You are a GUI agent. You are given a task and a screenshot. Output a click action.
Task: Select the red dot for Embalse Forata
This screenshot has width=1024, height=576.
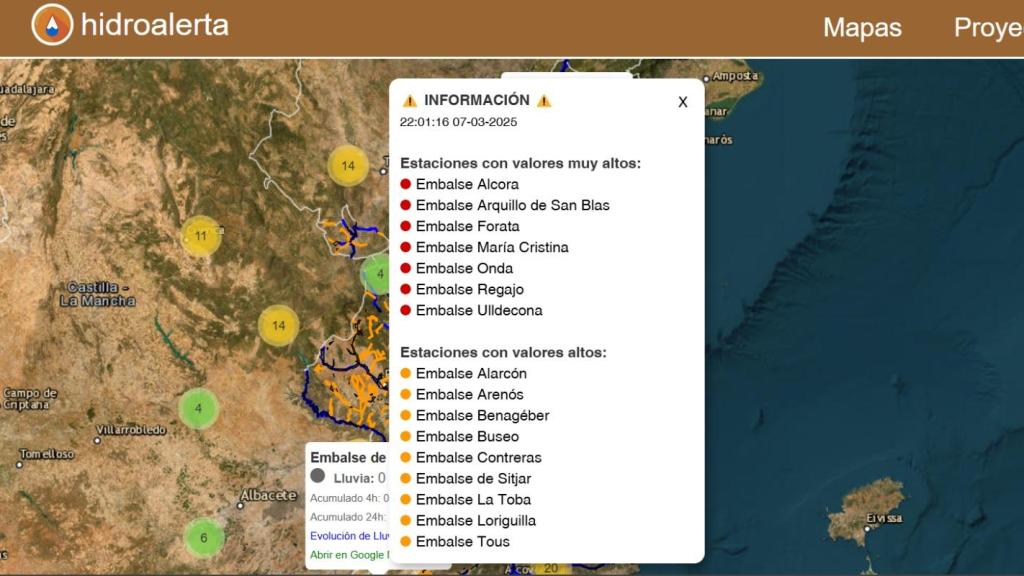click(x=405, y=226)
